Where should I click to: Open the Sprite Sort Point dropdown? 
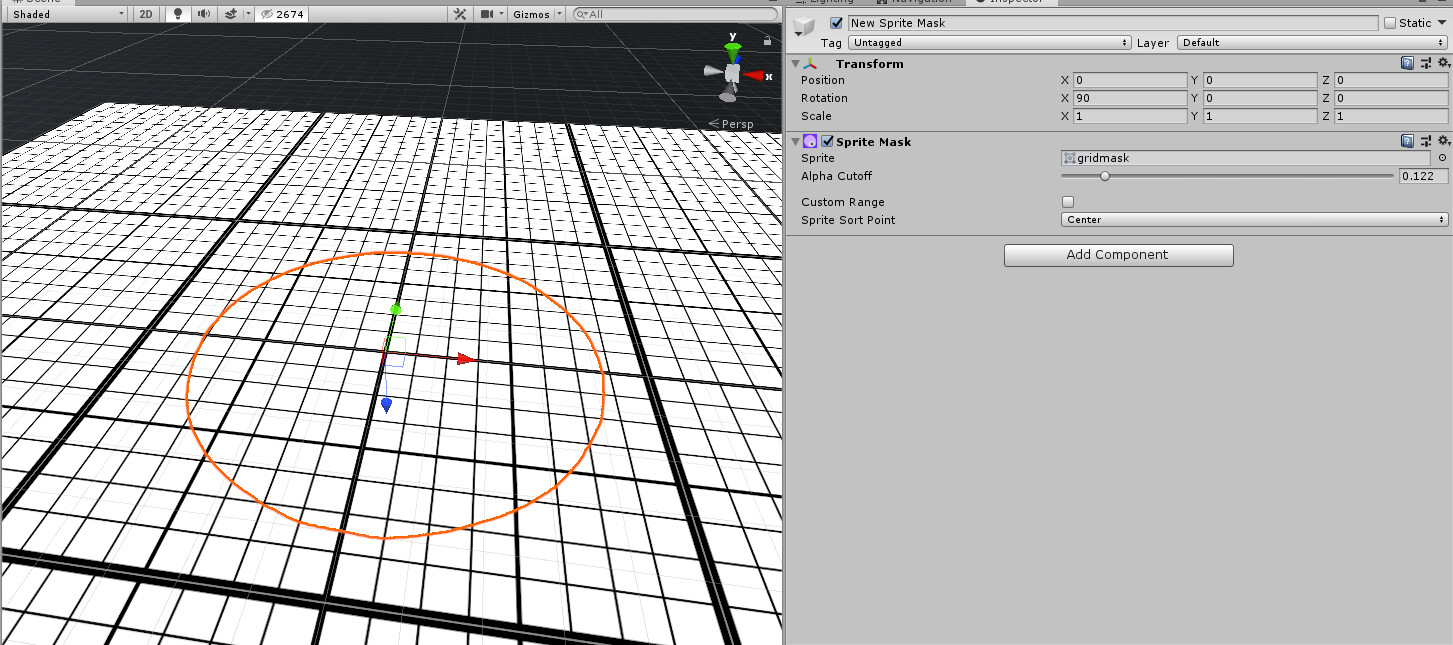click(x=1254, y=220)
